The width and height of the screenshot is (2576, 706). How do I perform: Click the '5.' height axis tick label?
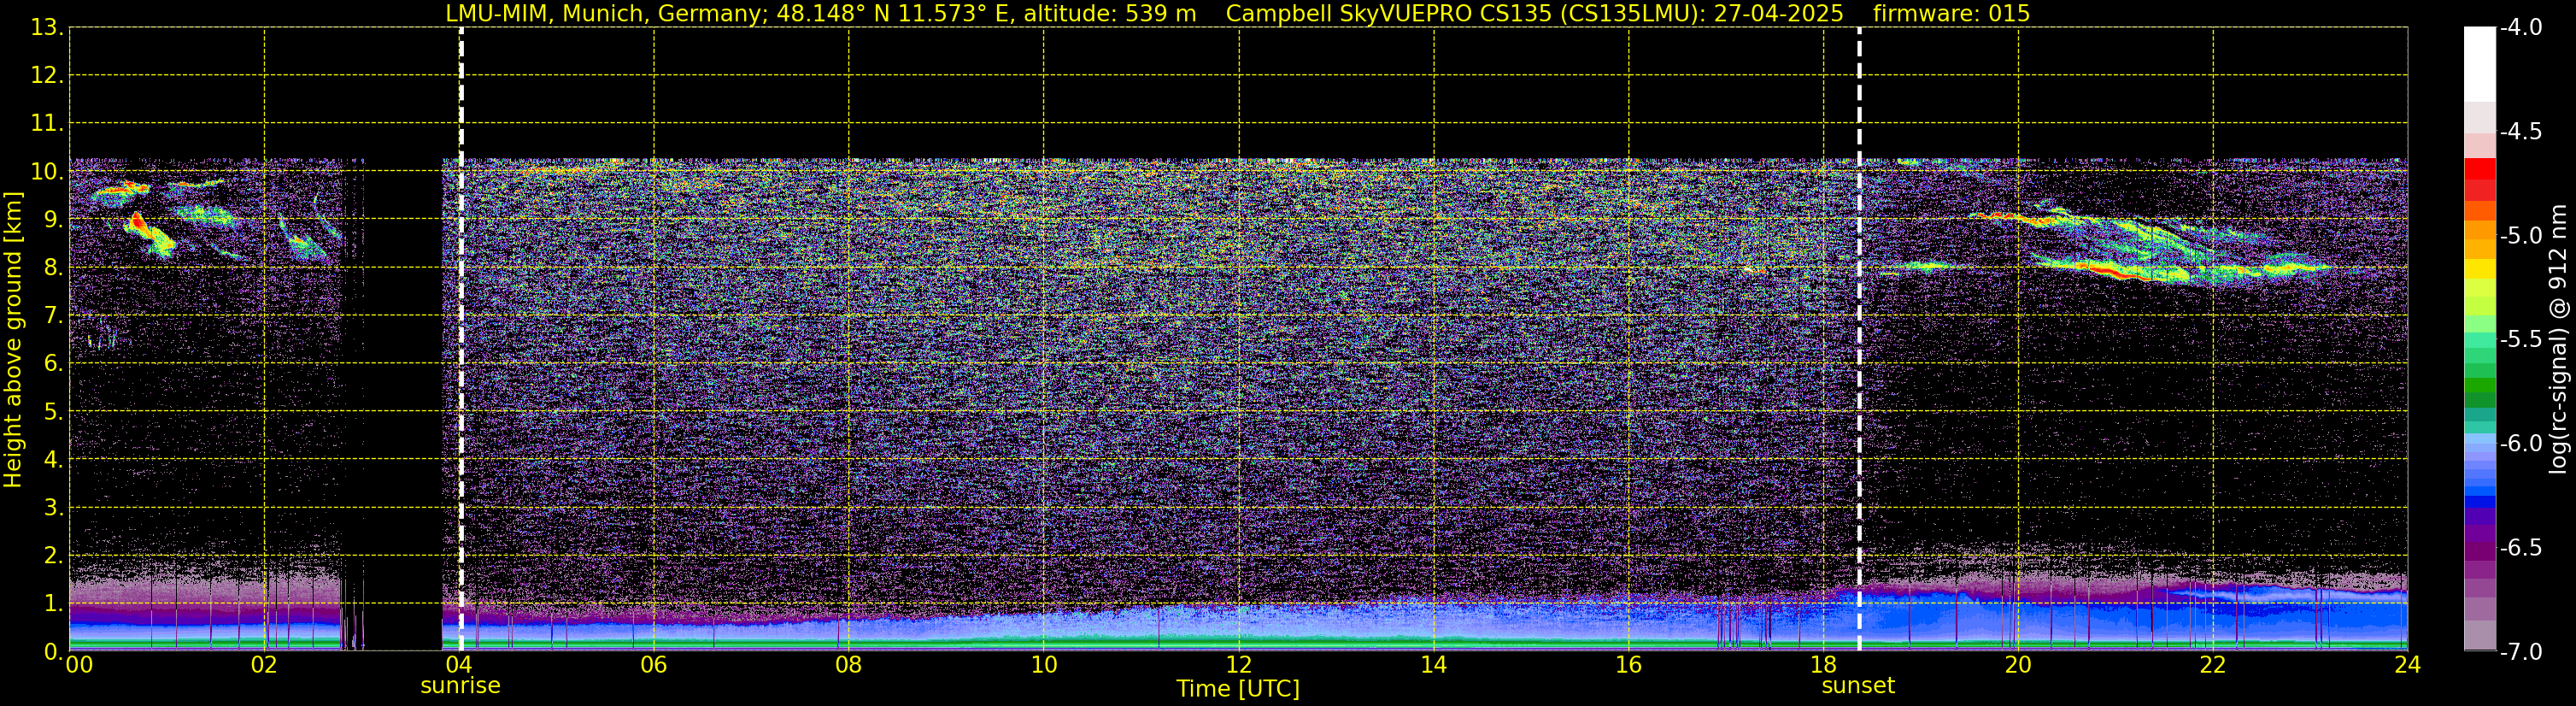[x=54, y=411]
